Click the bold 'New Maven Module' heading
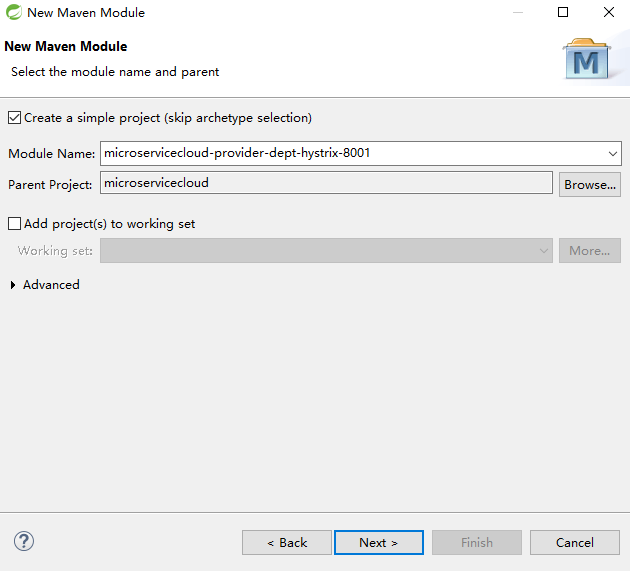The width and height of the screenshot is (630, 571). tap(65, 46)
